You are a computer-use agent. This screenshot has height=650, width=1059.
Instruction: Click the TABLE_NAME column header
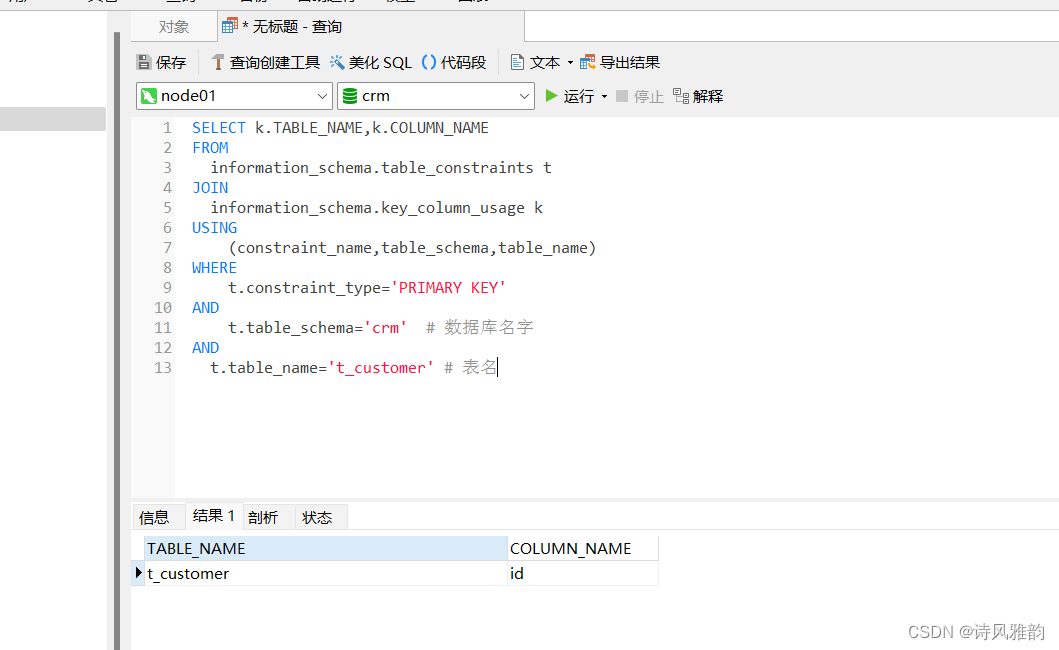(x=326, y=549)
